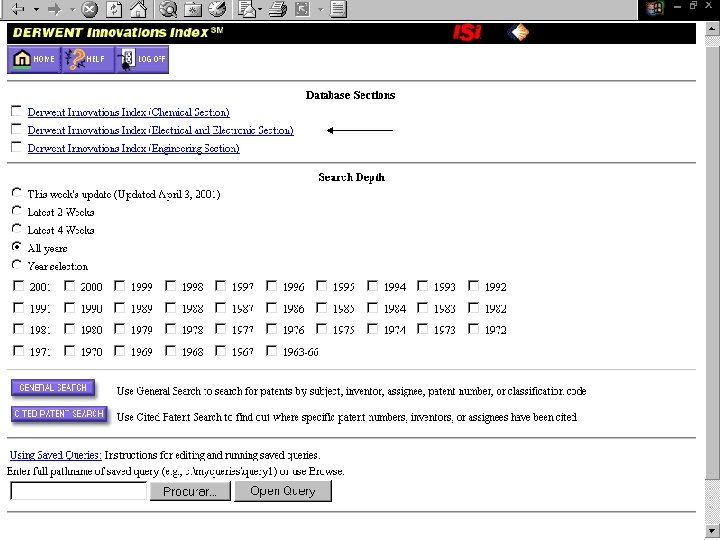Tick the 2001 year checkbox

pos(18,286)
